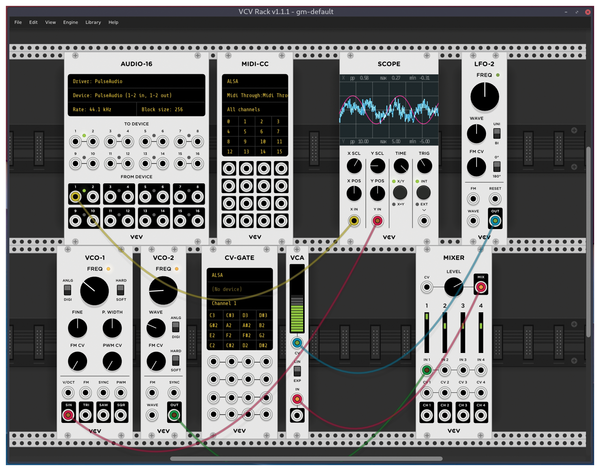Click Scope Y IN input jack

(x=377, y=221)
